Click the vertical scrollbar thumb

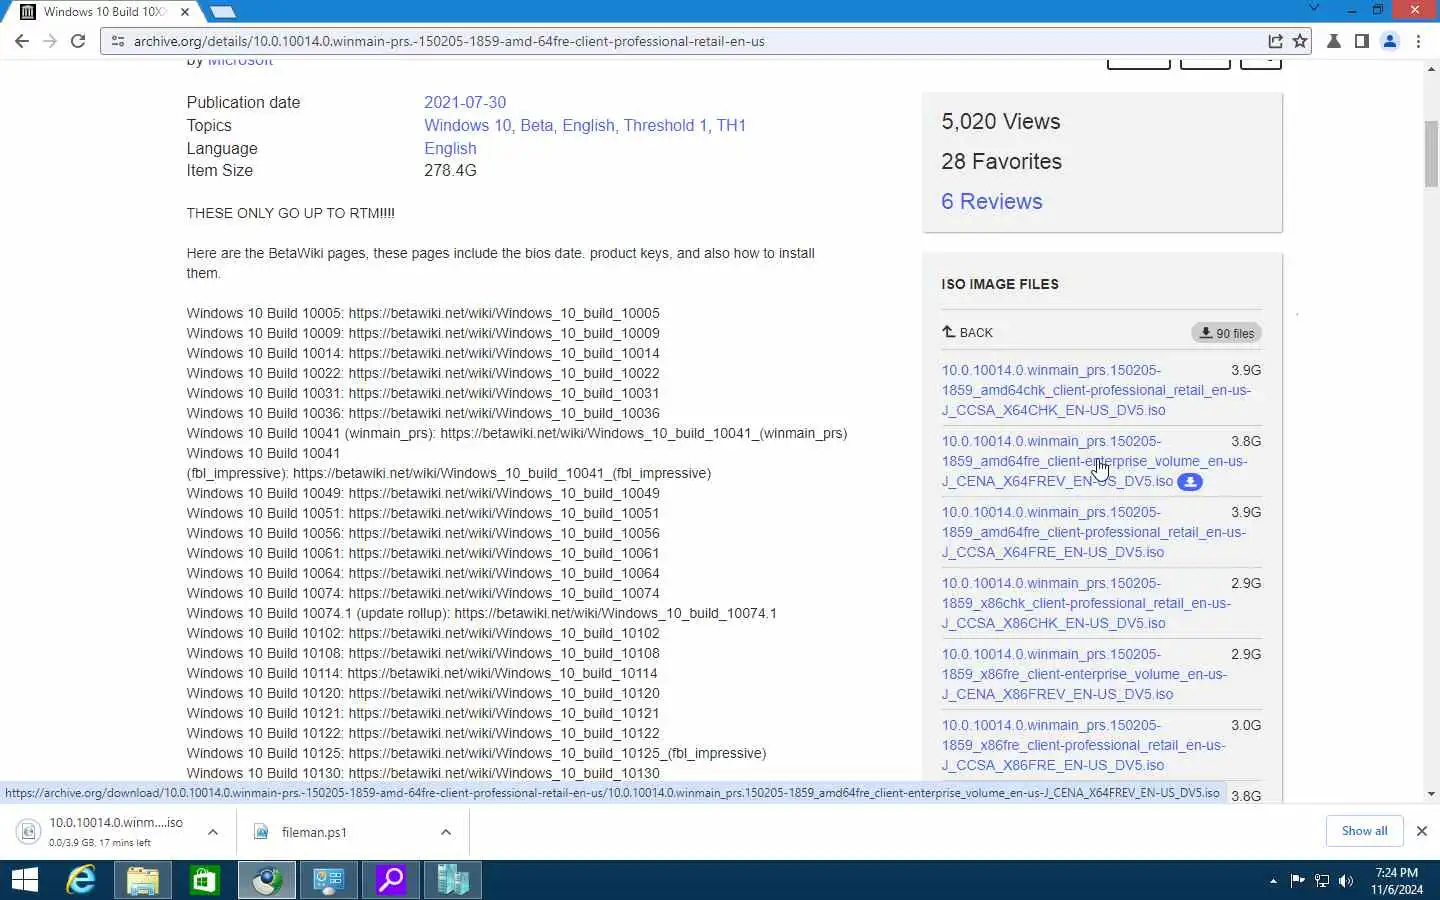click(1431, 153)
